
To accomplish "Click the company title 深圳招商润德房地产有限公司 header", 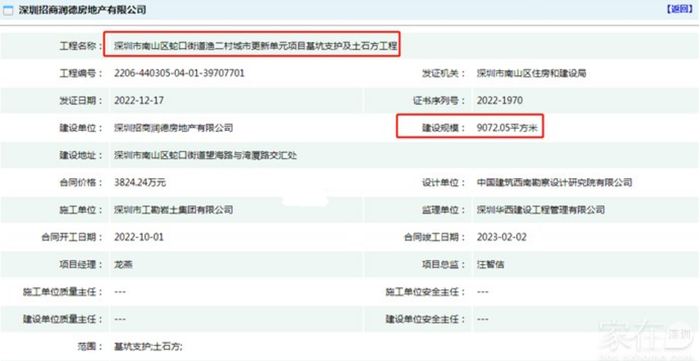I will pos(83,10).
